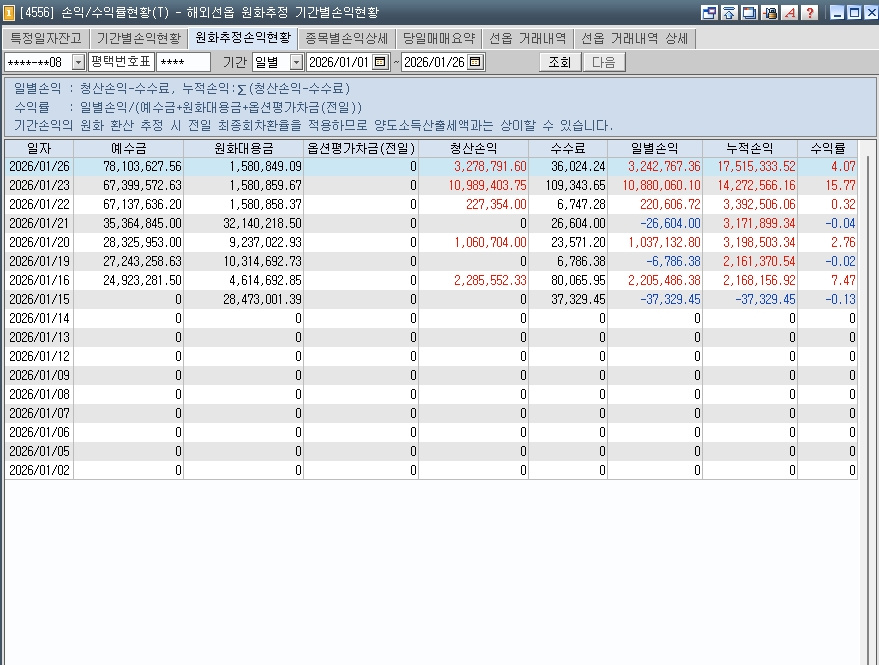The height and width of the screenshot is (665, 879).
Task: Click the duplicate window icon
Action: [x=750, y=12]
